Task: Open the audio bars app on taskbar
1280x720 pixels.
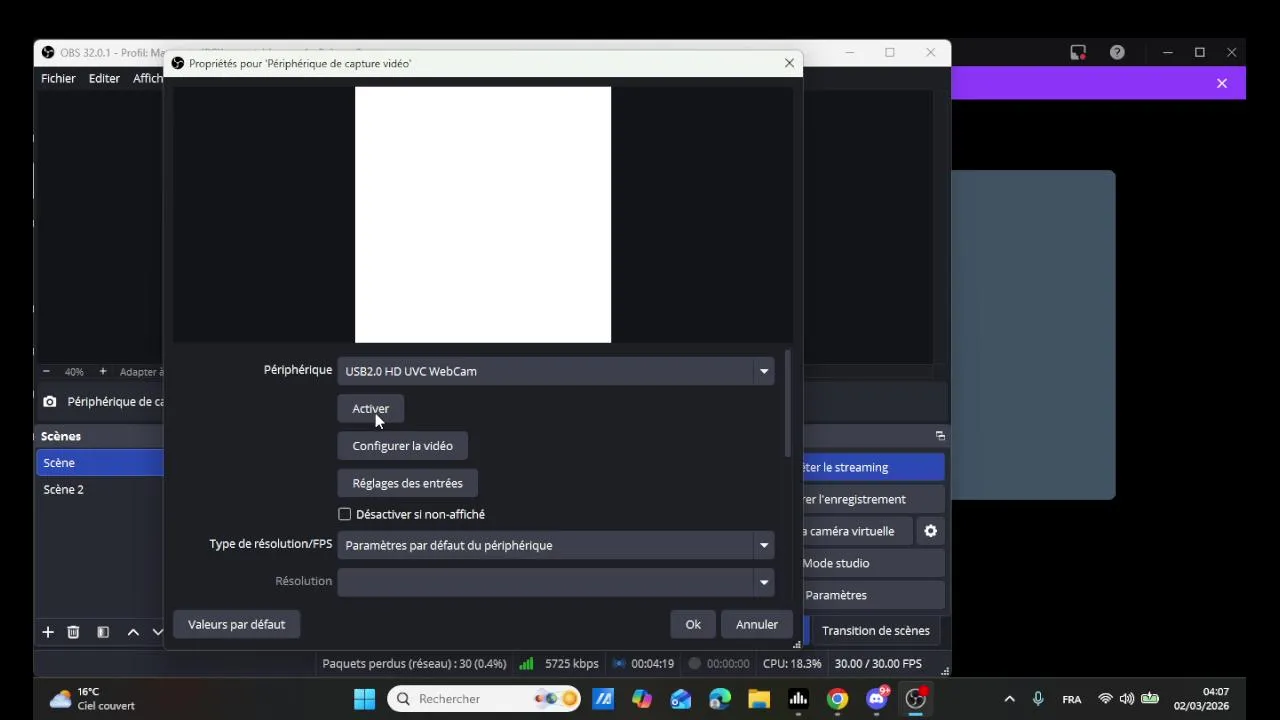Action: (x=798, y=699)
